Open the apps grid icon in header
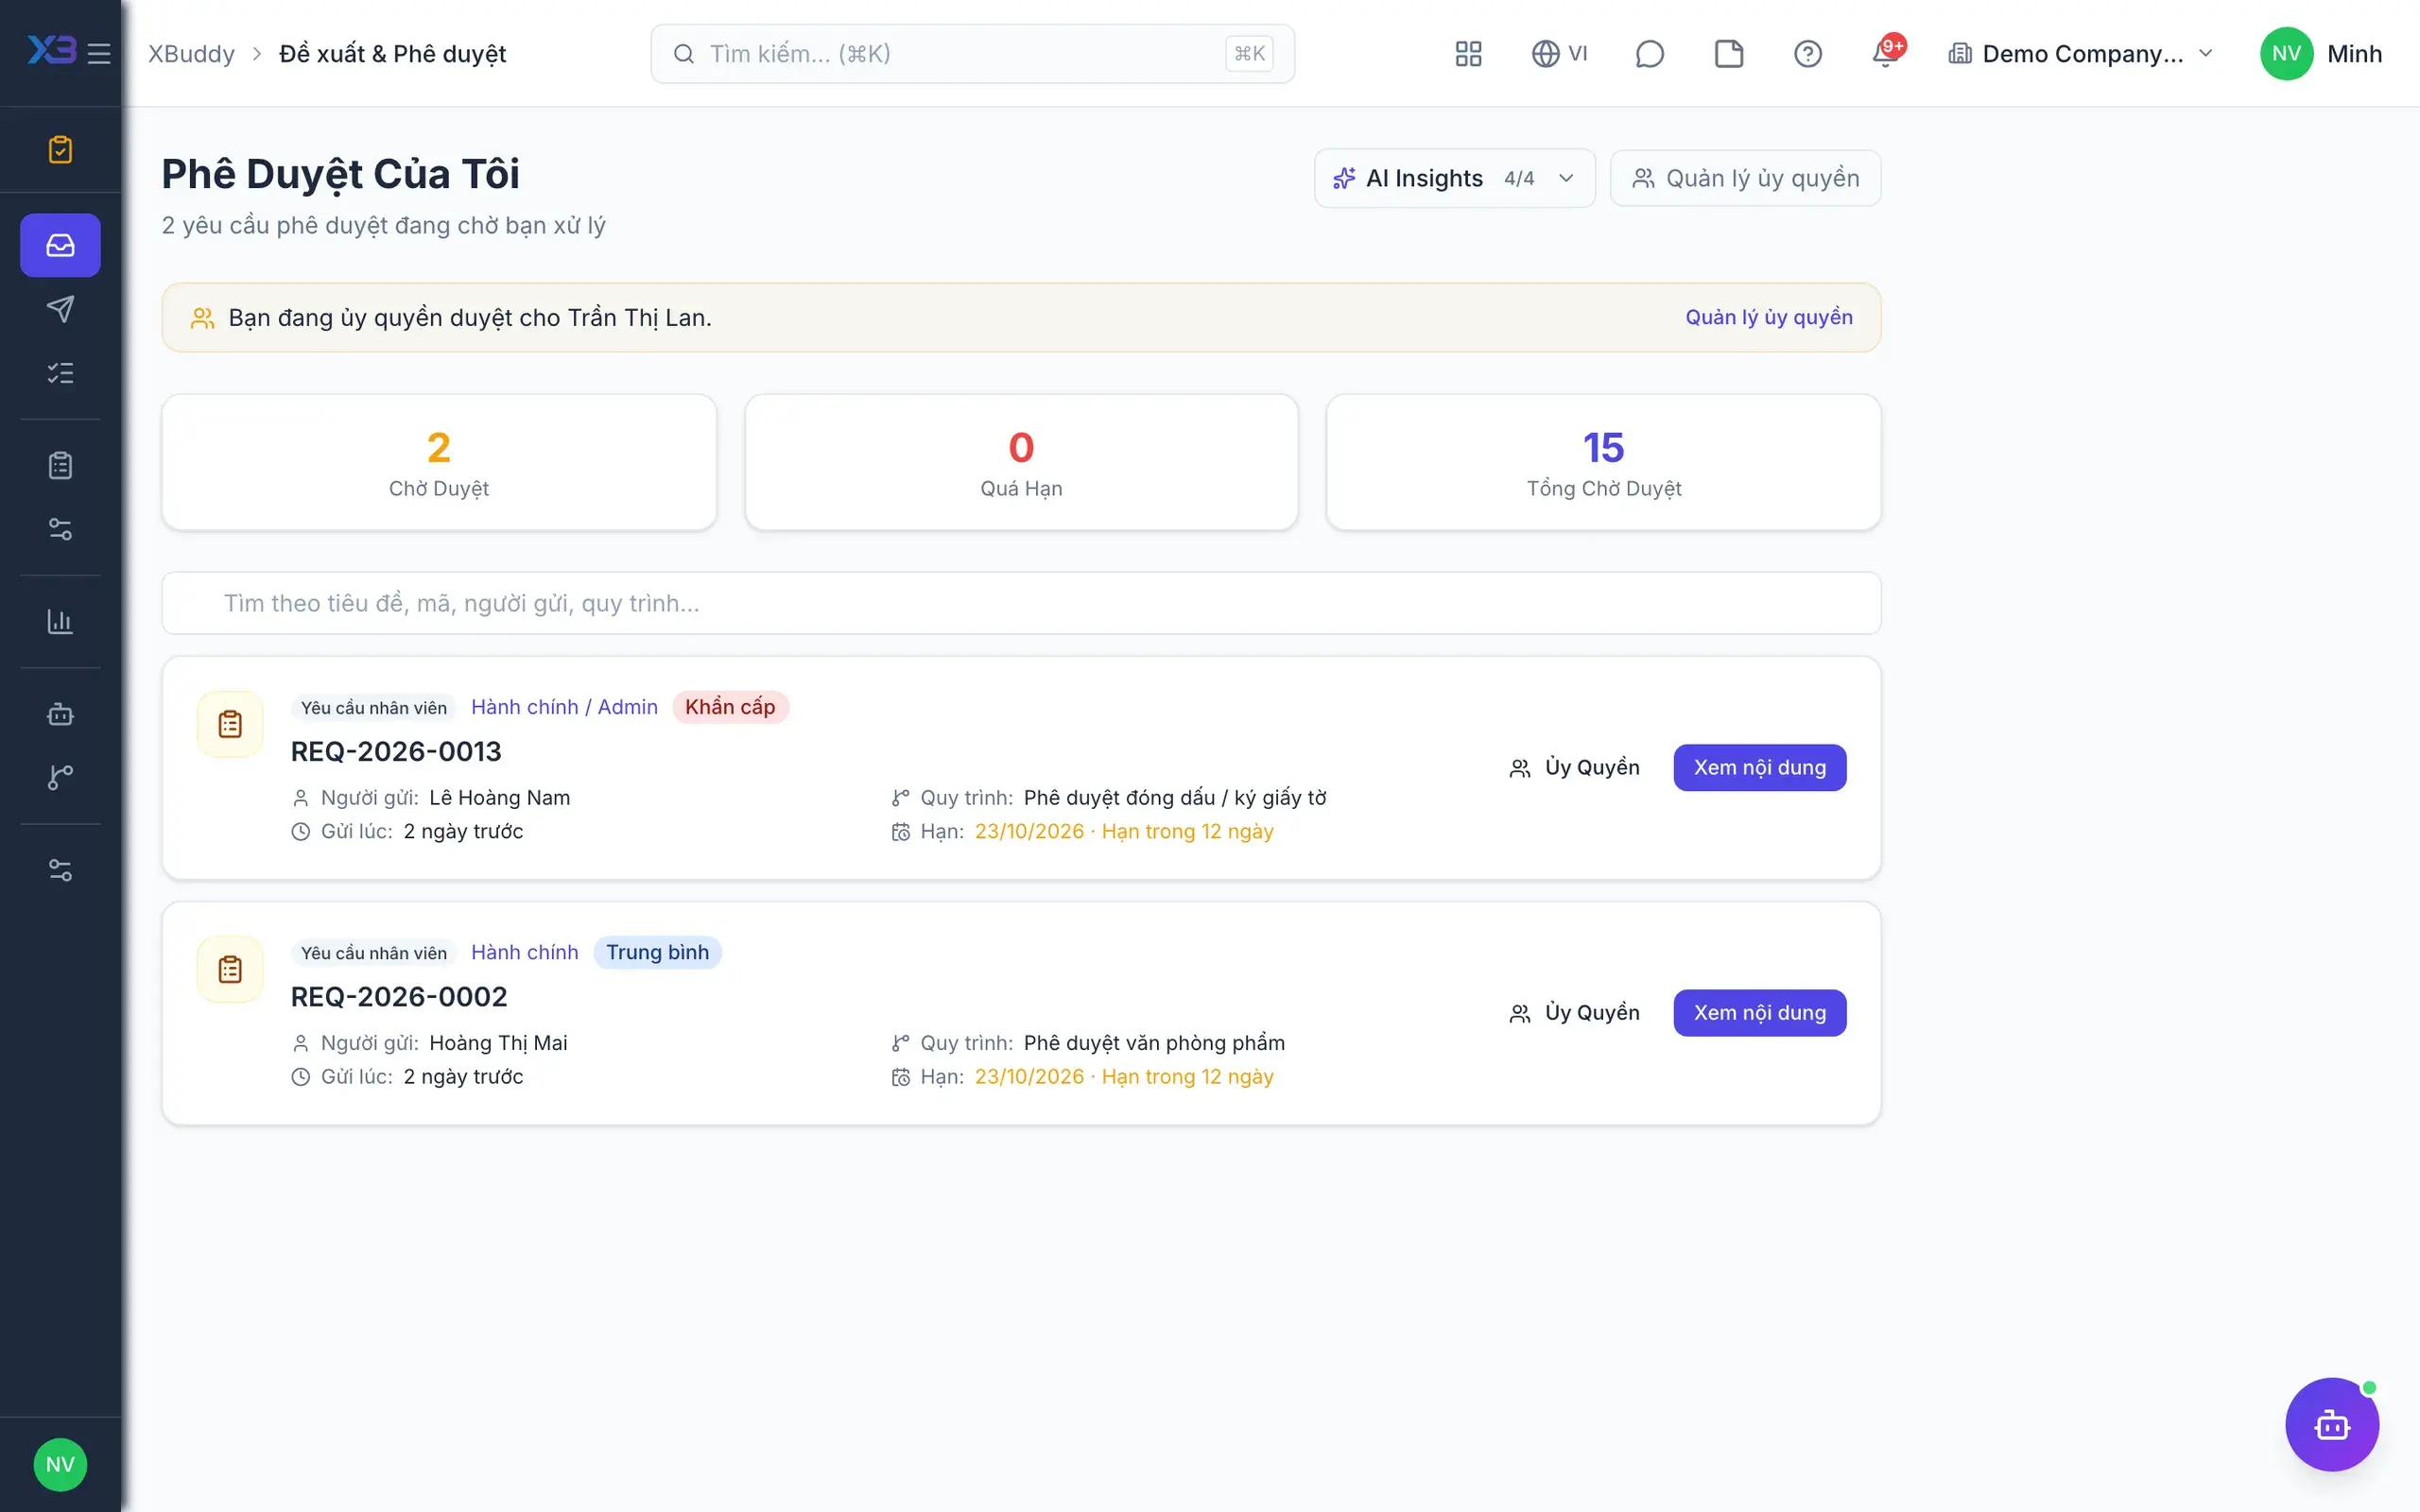Viewport: 2420px width, 1512px height. 1468,53
